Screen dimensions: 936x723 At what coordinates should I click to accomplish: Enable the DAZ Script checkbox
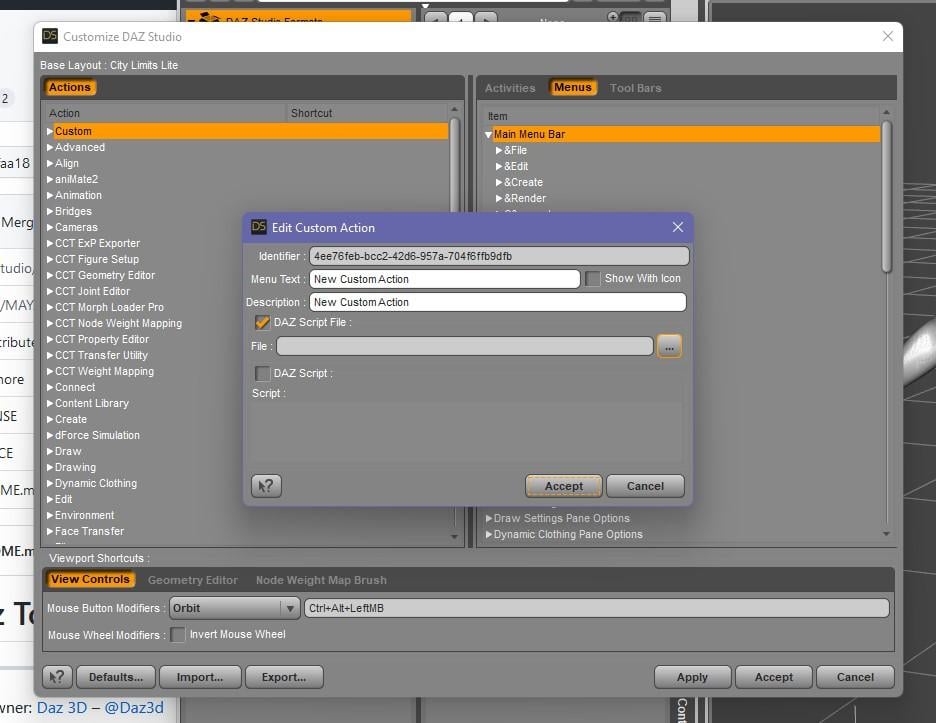pyautogui.click(x=262, y=374)
